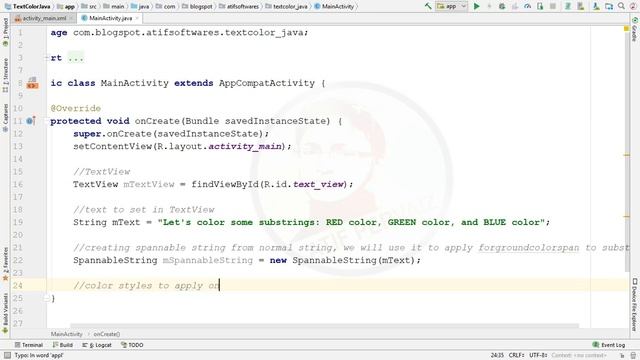The image size is (640, 360).
Task: Expand the folded import statements on line 3
Action: click(47, 58)
